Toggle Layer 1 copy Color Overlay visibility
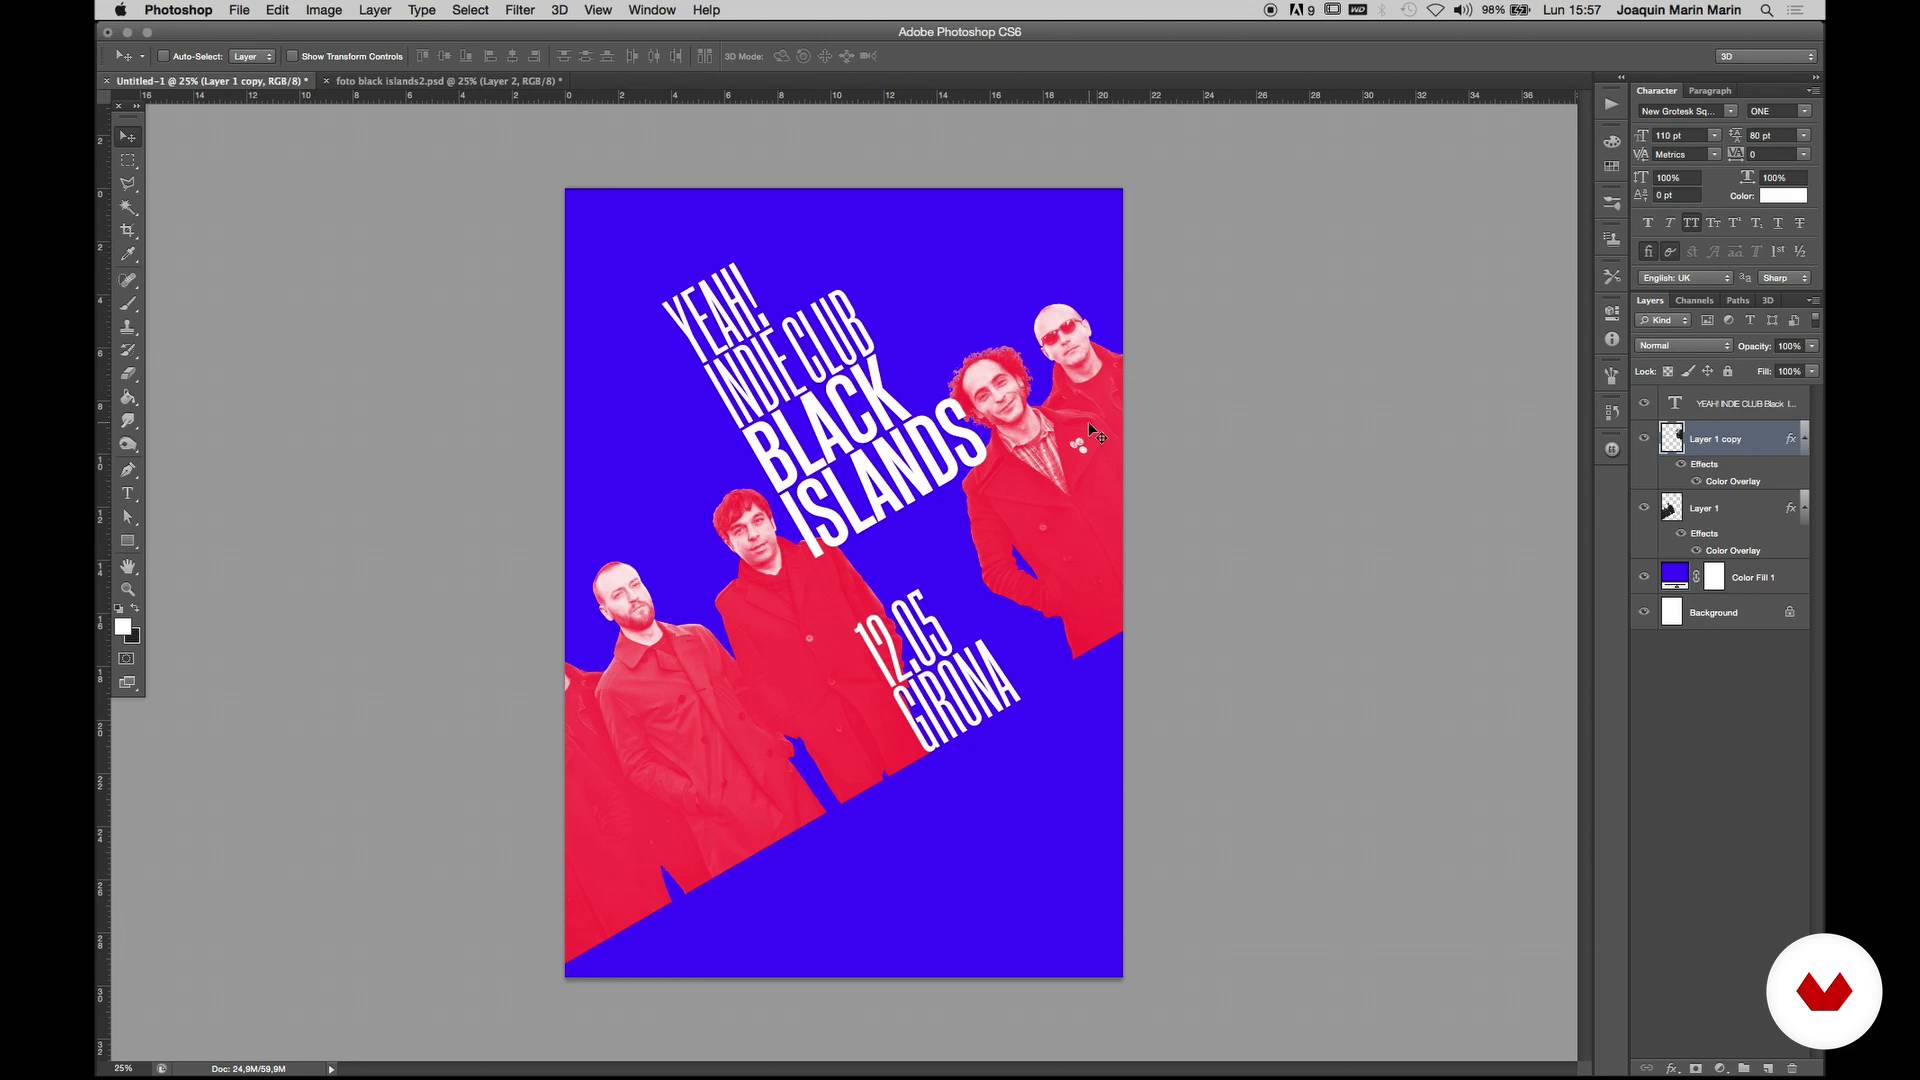Viewport: 1920px width, 1080px height. (1696, 481)
